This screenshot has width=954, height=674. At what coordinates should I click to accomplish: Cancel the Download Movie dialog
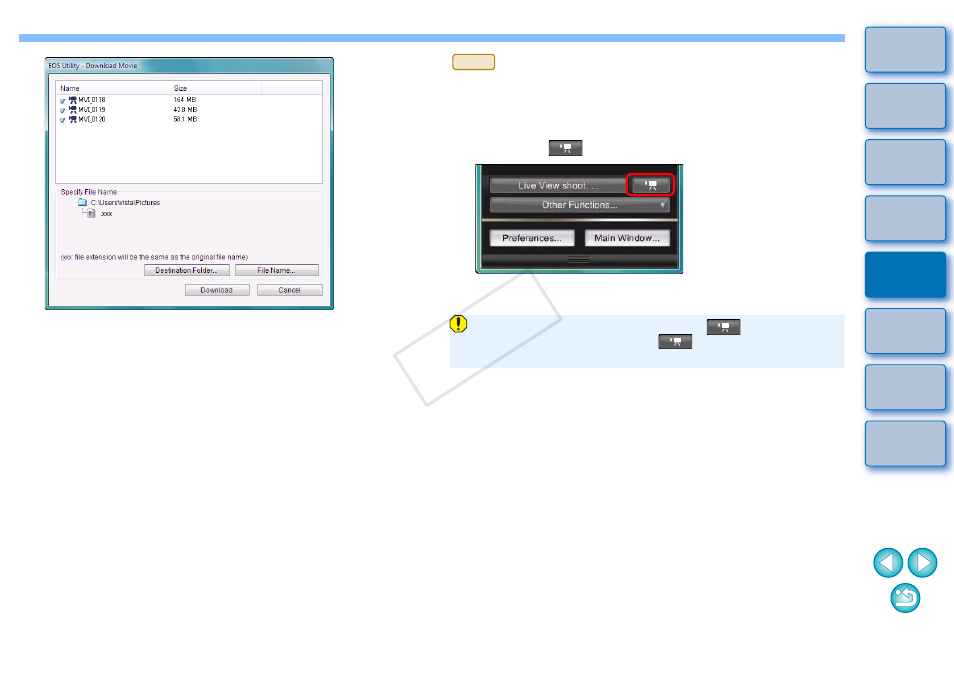coord(290,290)
